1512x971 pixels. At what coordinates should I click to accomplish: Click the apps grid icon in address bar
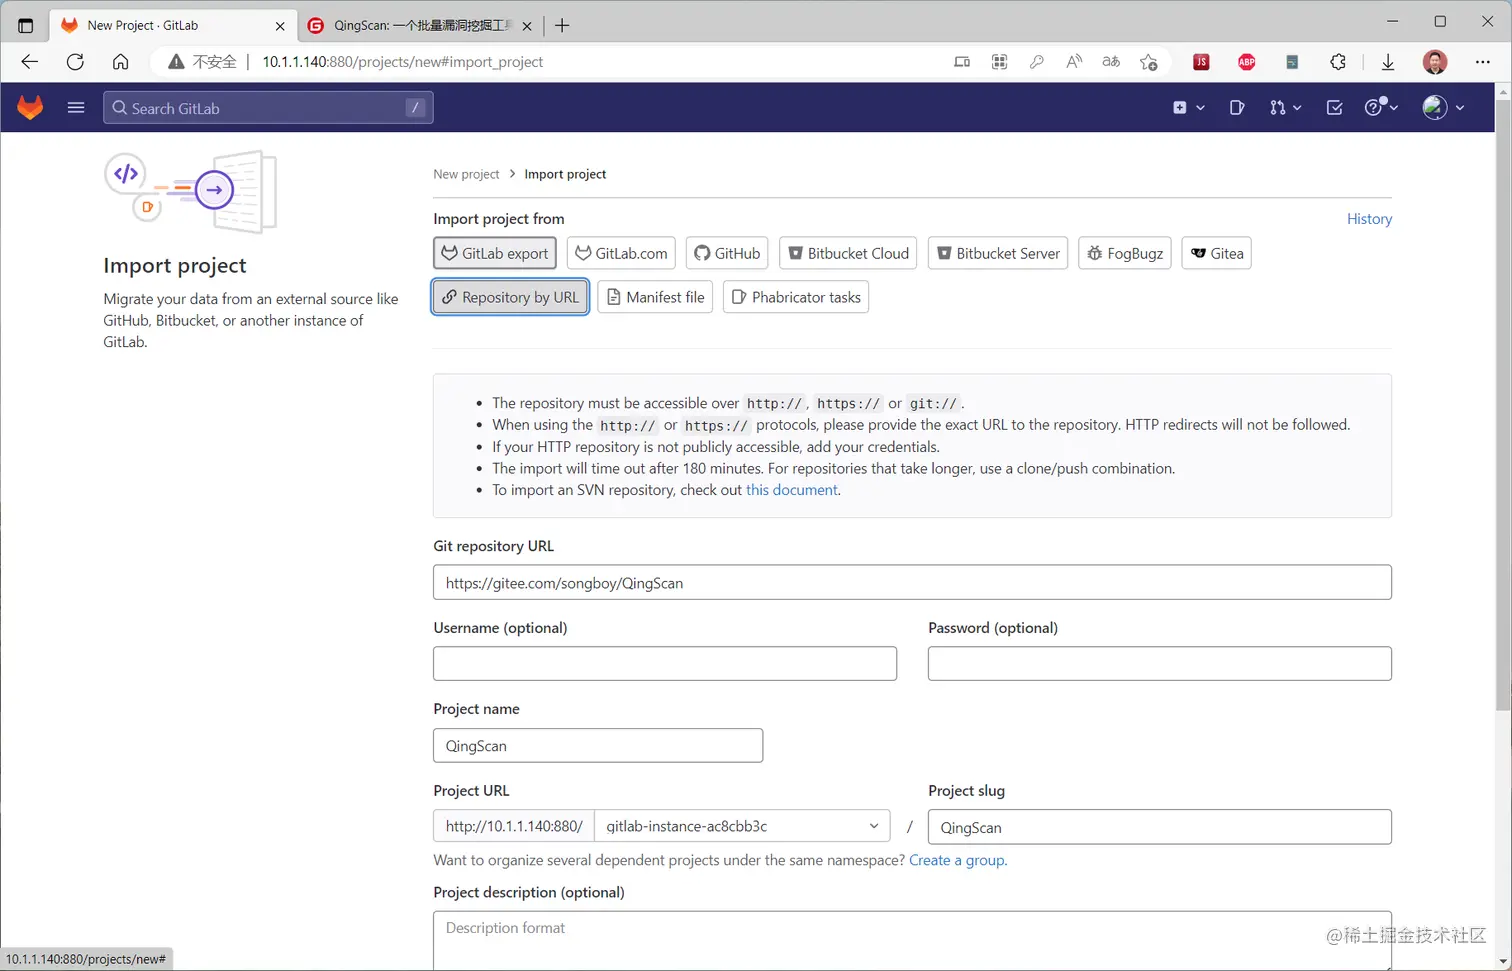click(999, 62)
